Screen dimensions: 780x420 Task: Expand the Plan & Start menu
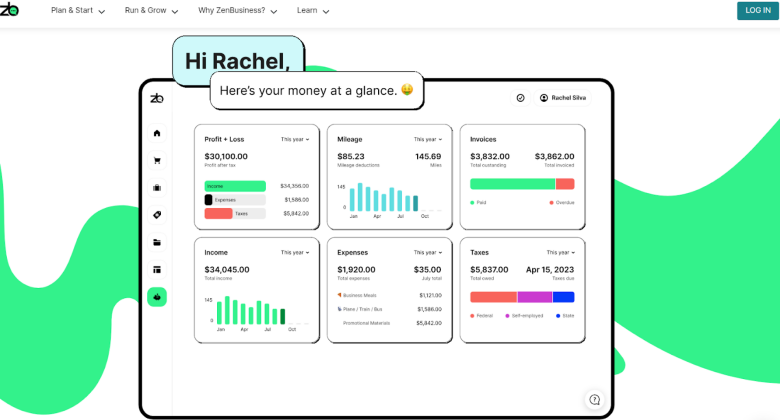(78, 10)
